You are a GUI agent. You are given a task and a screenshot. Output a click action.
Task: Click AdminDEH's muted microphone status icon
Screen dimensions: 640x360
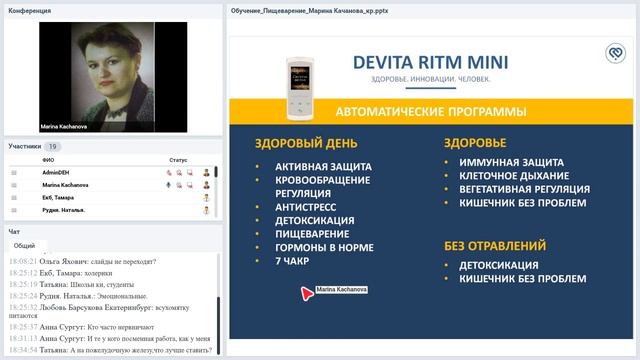pyautogui.click(x=169, y=173)
